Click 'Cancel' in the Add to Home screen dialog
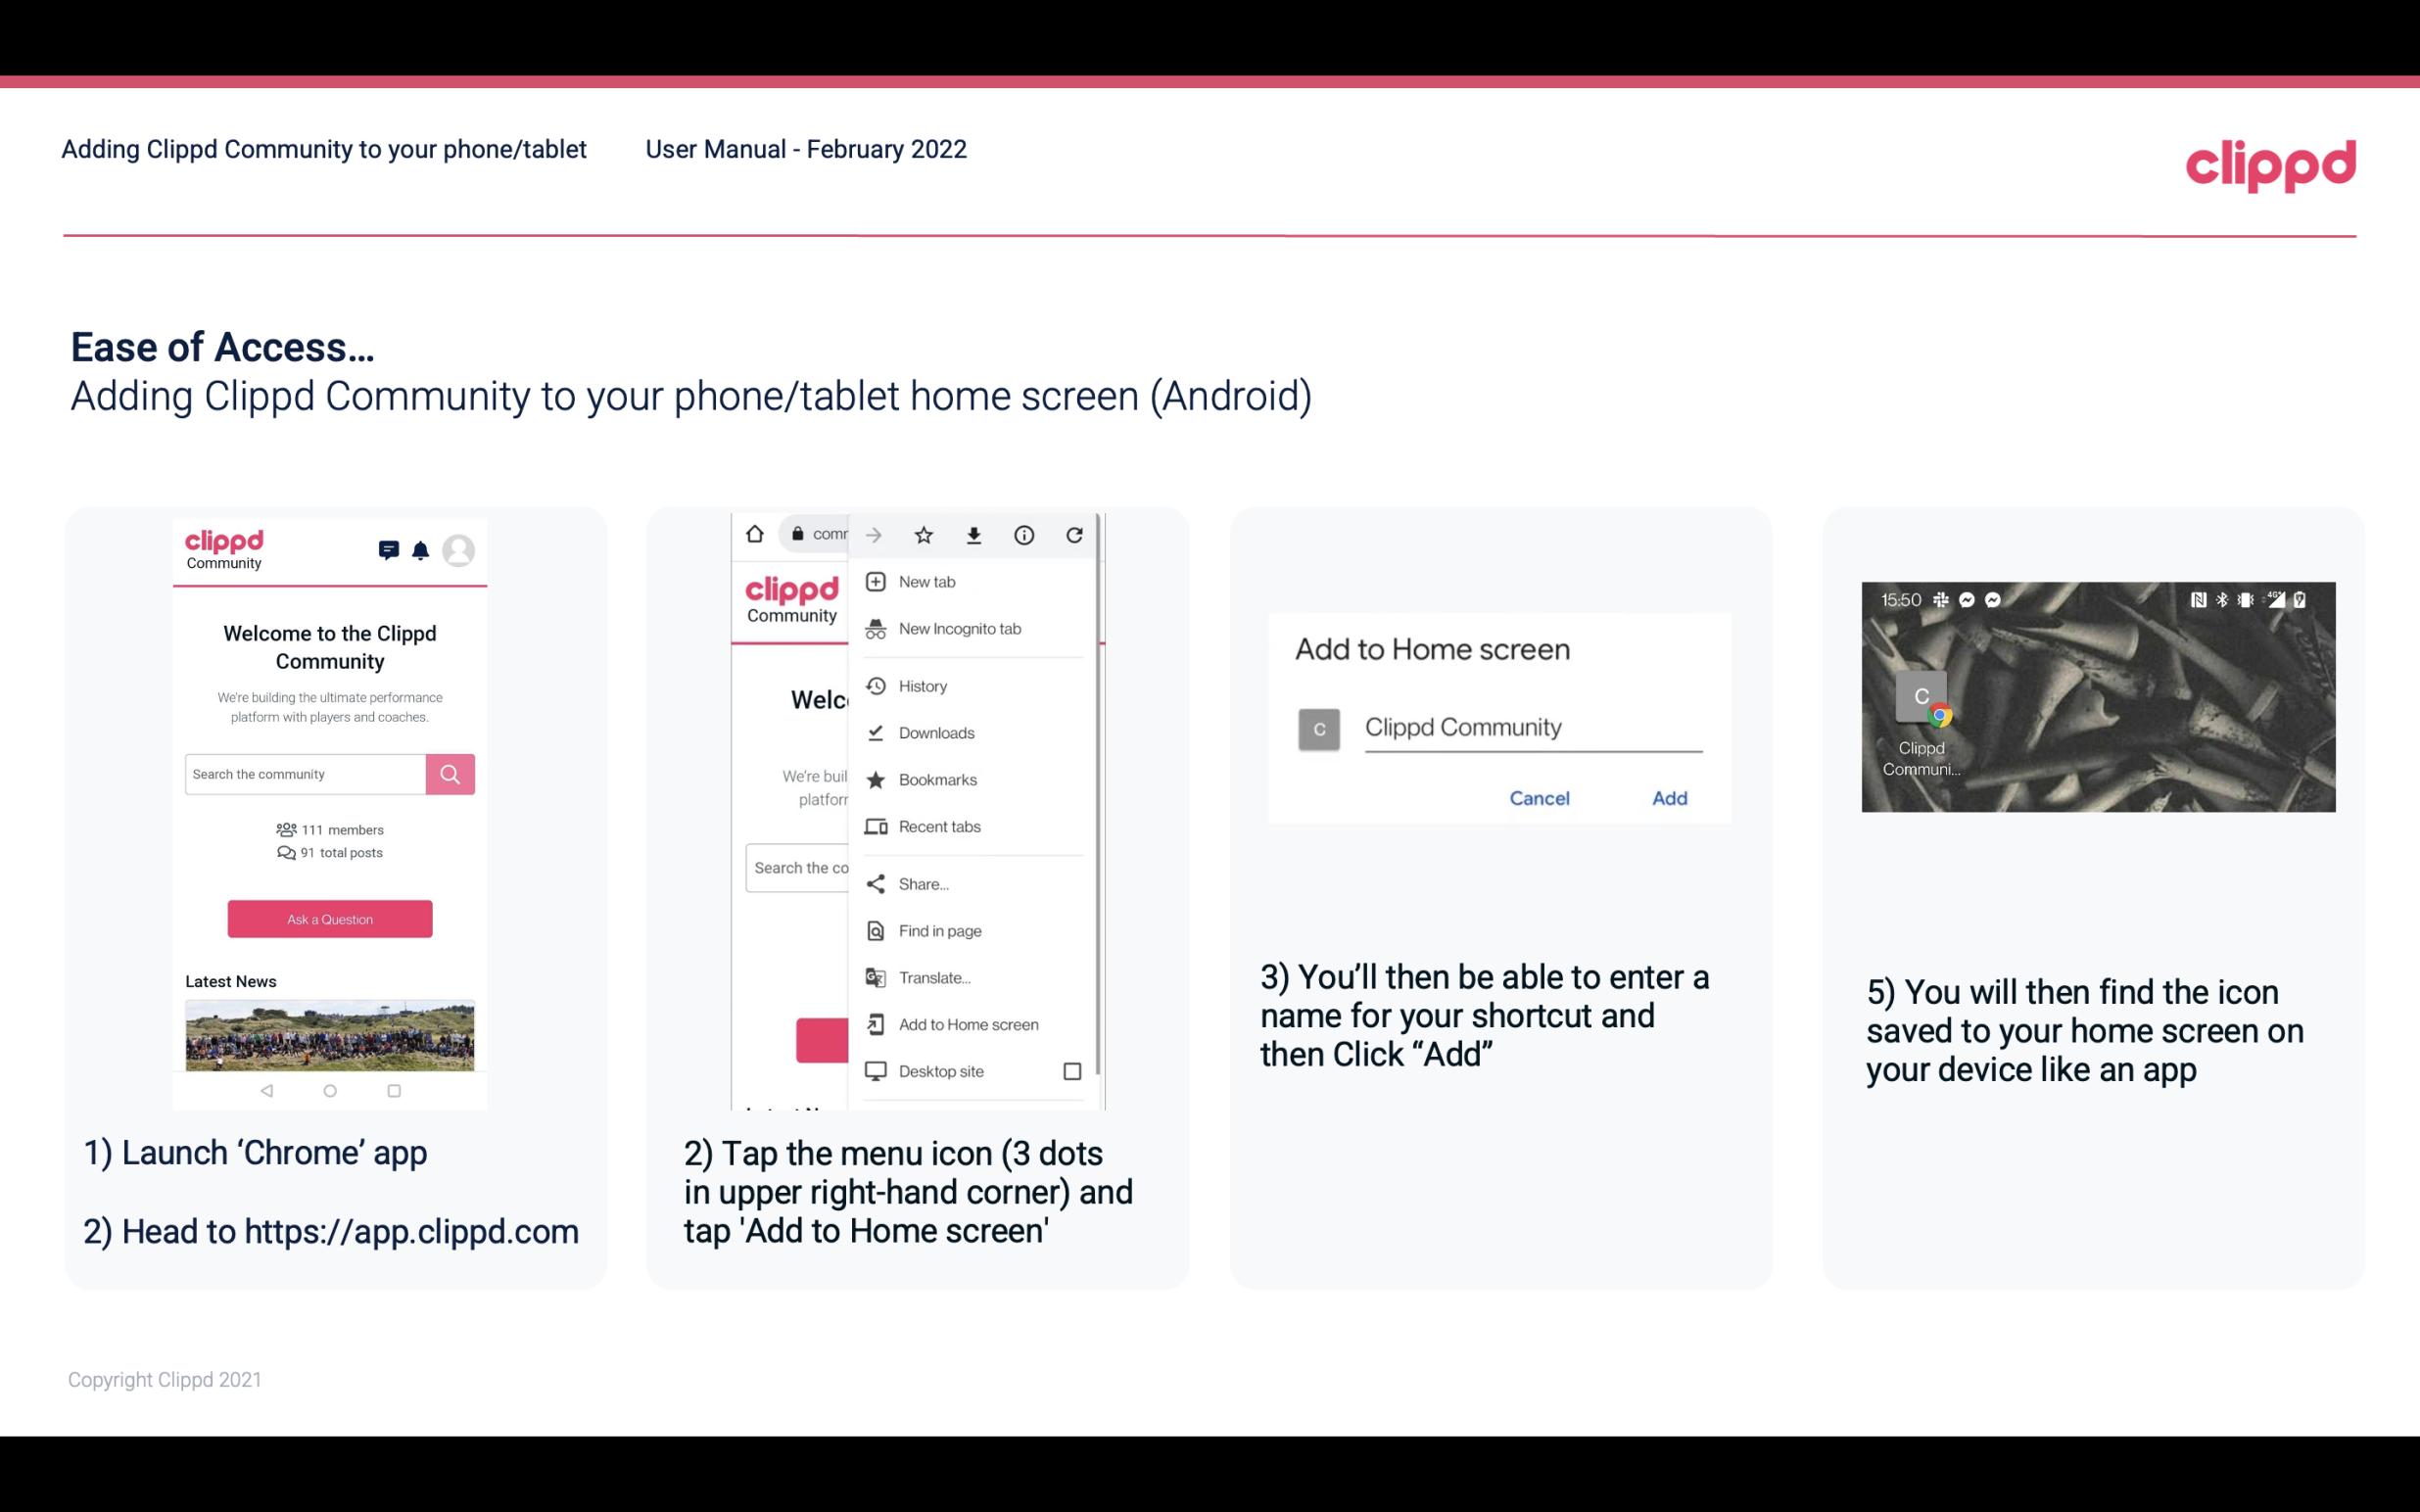This screenshot has height=1512, width=2420. point(1539,798)
